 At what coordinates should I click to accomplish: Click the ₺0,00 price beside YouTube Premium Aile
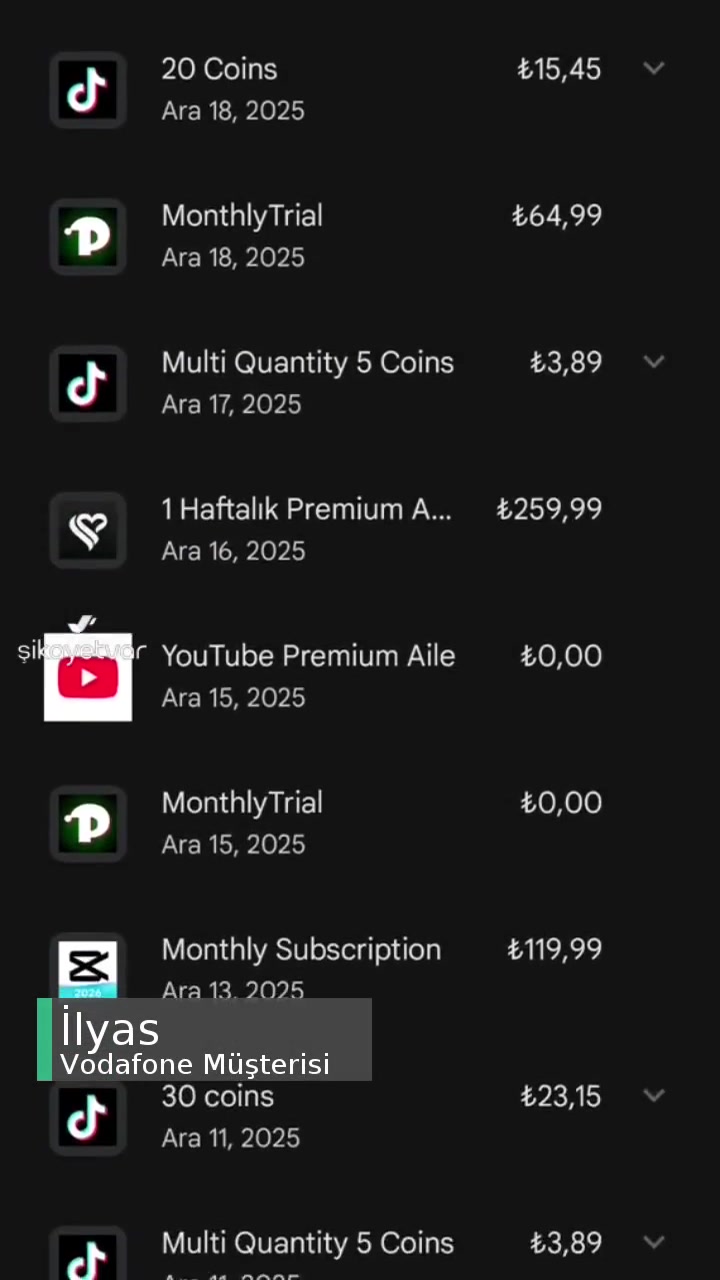point(560,656)
